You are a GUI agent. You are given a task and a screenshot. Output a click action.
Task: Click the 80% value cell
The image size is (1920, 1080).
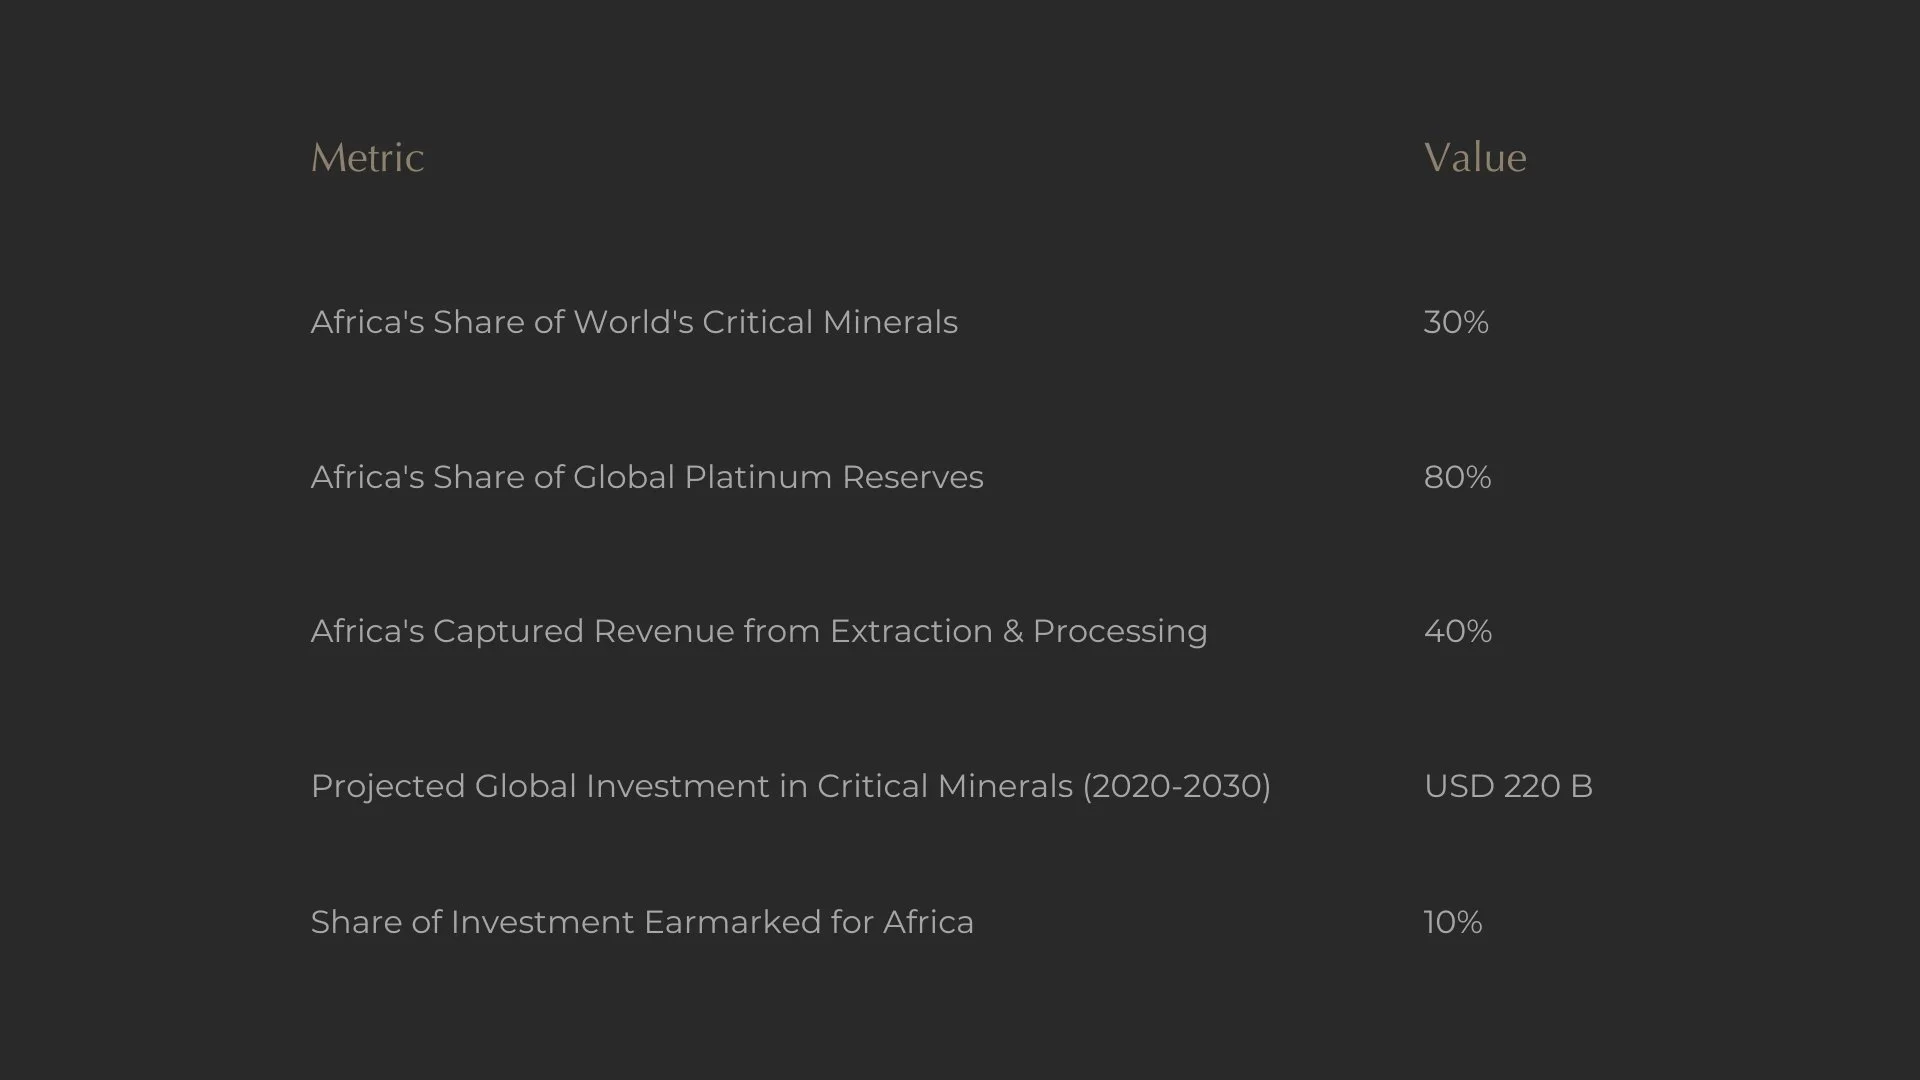1457,477
